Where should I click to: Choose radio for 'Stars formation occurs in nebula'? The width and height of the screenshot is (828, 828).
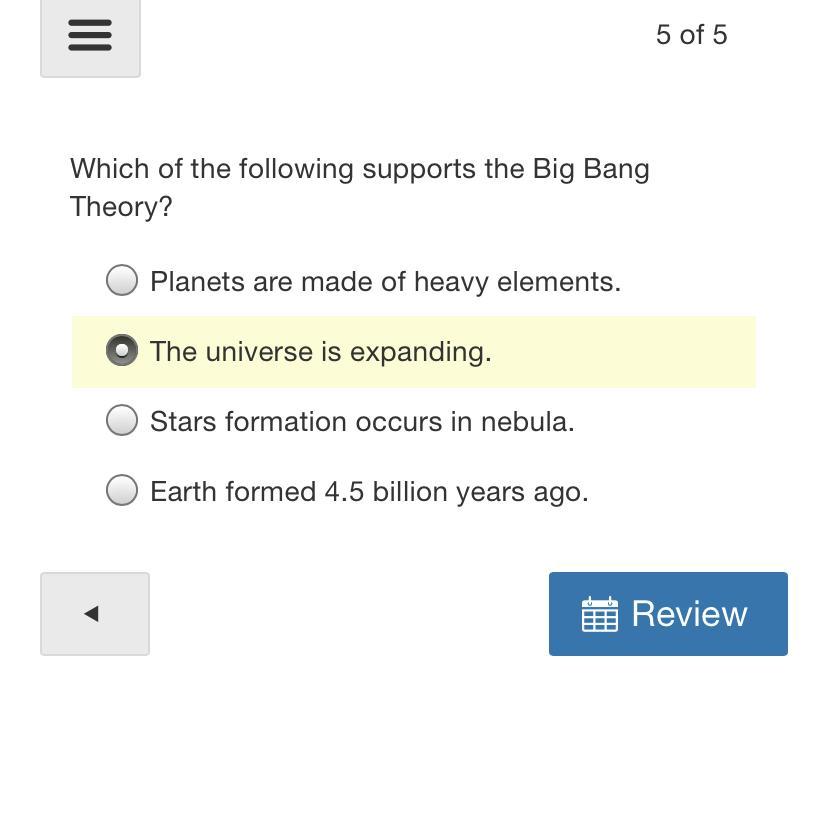pos(122,421)
